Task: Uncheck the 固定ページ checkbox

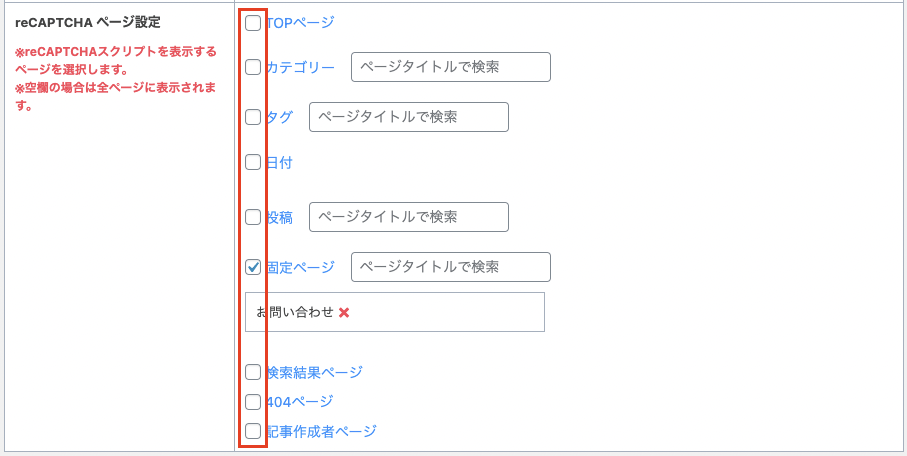Action: 253,267
